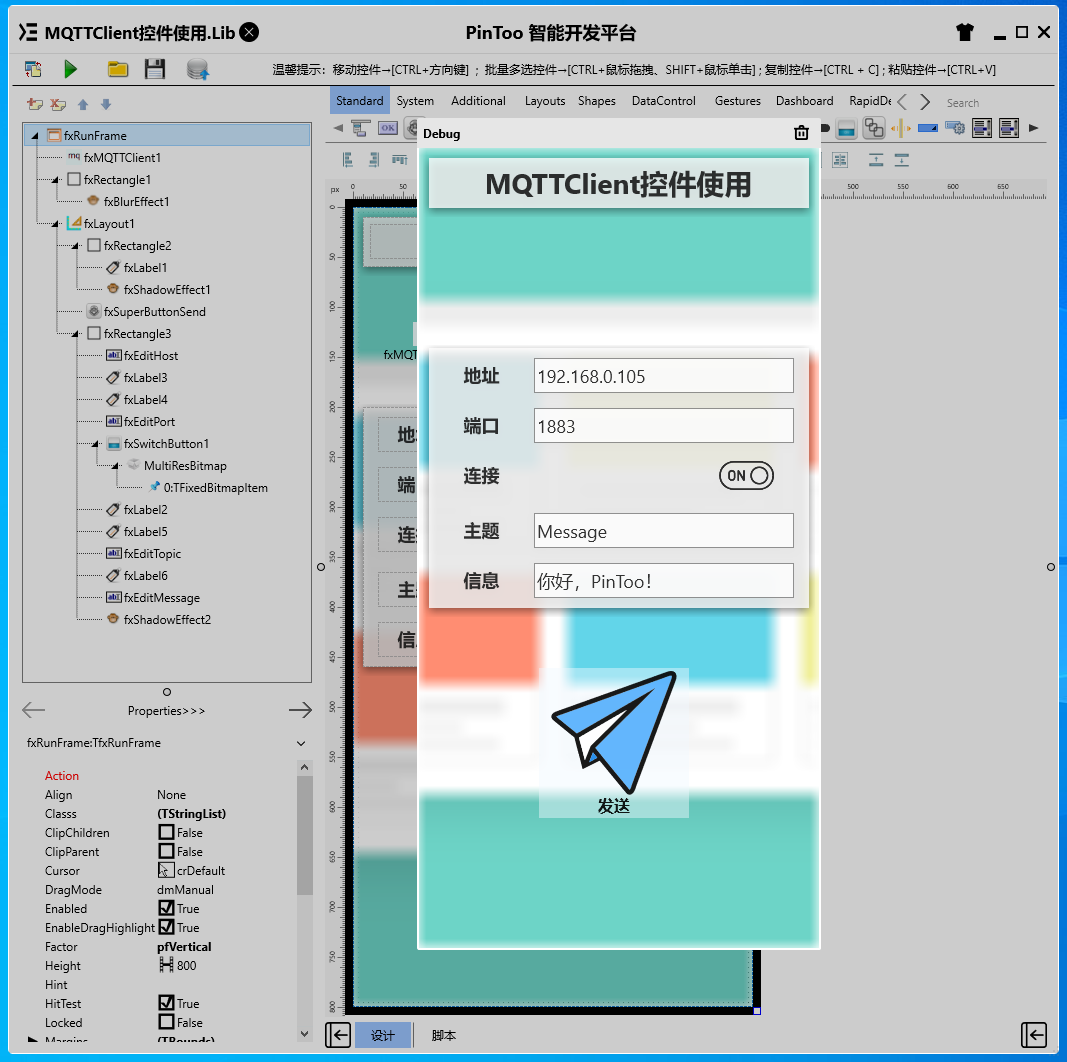
Task: Click the database upload icon
Action: 197,69
